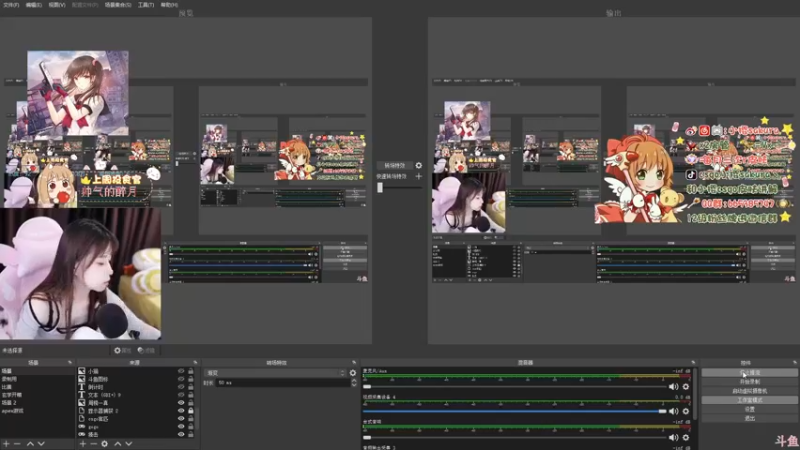Screen dimensions: 800x450
Task: Mute the 麦克风/Aux channel via speaker icon
Action: [673, 387]
